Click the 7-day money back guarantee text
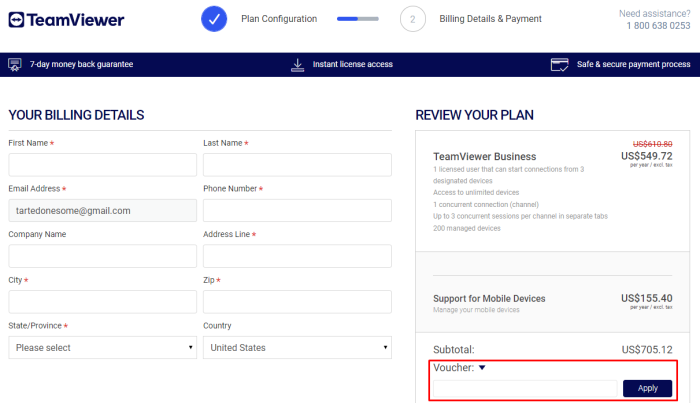The width and height of the screenshot is (700, 403). click(x=81, y=64)
